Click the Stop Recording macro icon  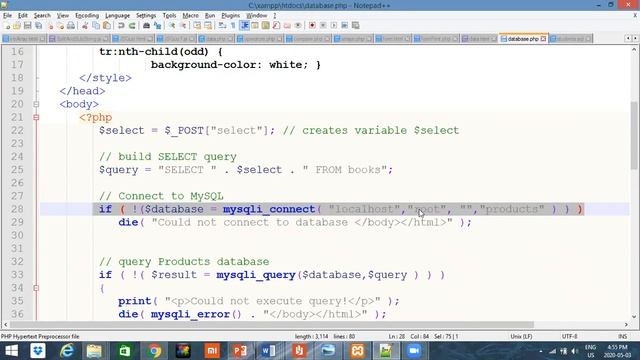click(x=323, y=26)
